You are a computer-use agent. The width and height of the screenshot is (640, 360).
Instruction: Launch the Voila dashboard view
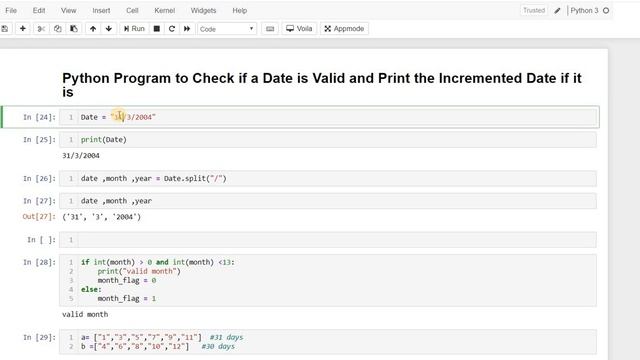[x=299, y=29]
